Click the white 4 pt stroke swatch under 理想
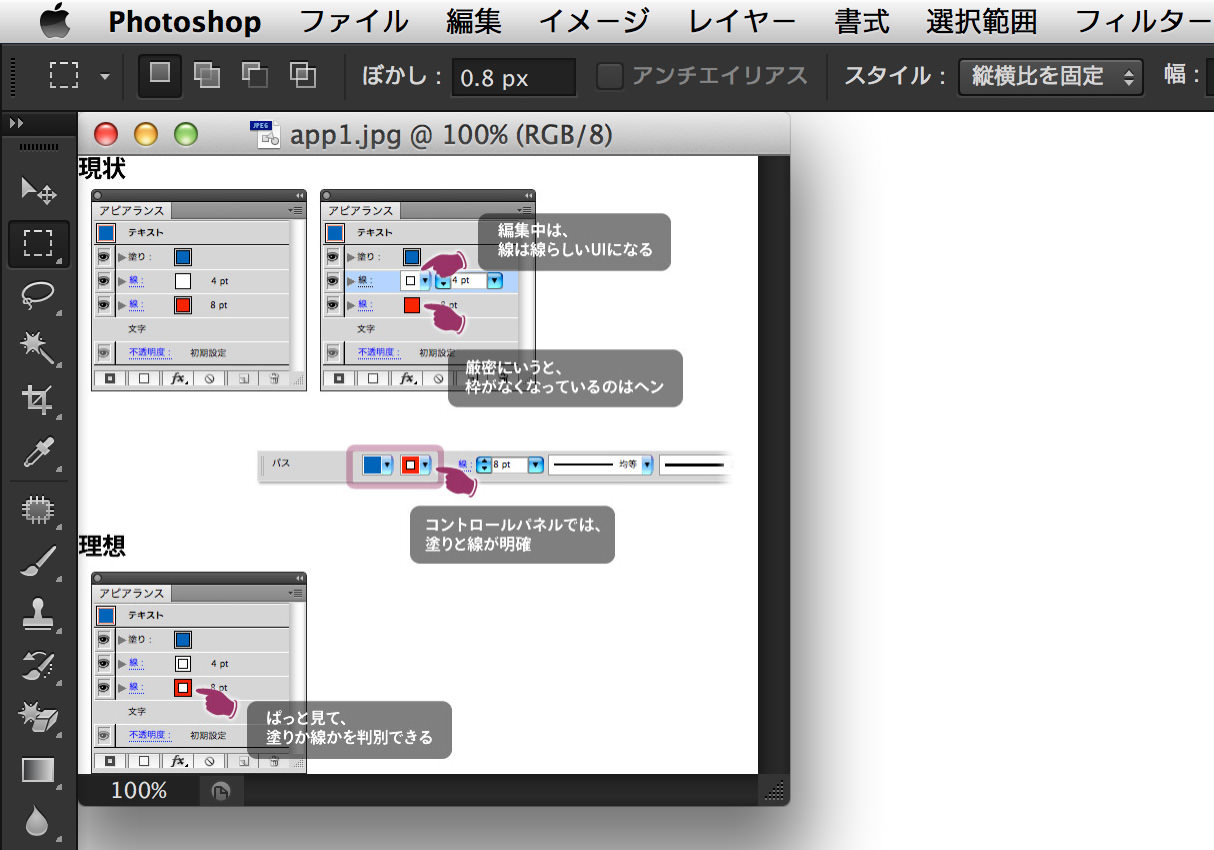 [183, 664]
